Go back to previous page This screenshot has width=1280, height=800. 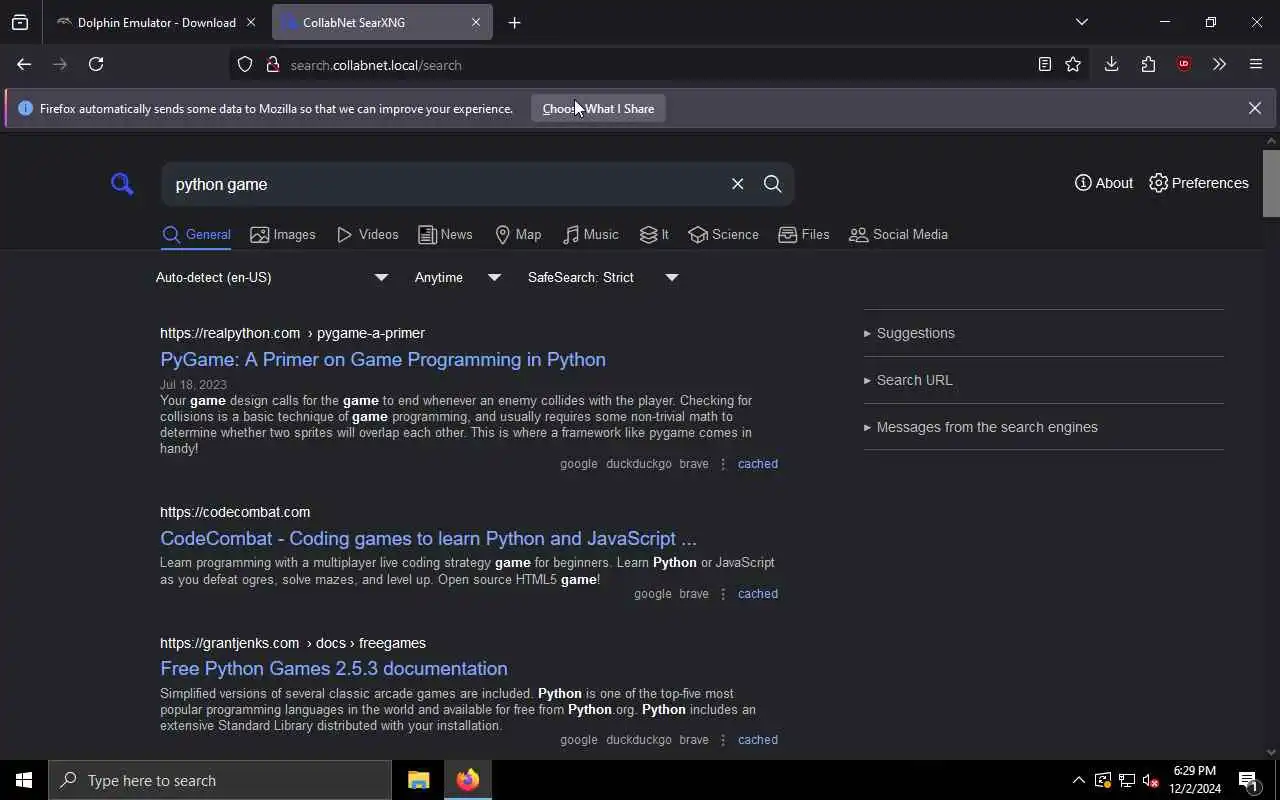pyautogui.click(x=24, y=64)
